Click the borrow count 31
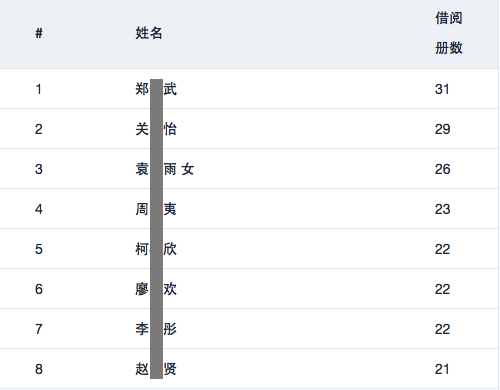Image resolution: width=500 pixels, height=390 pixels. [x=442, y=89]
